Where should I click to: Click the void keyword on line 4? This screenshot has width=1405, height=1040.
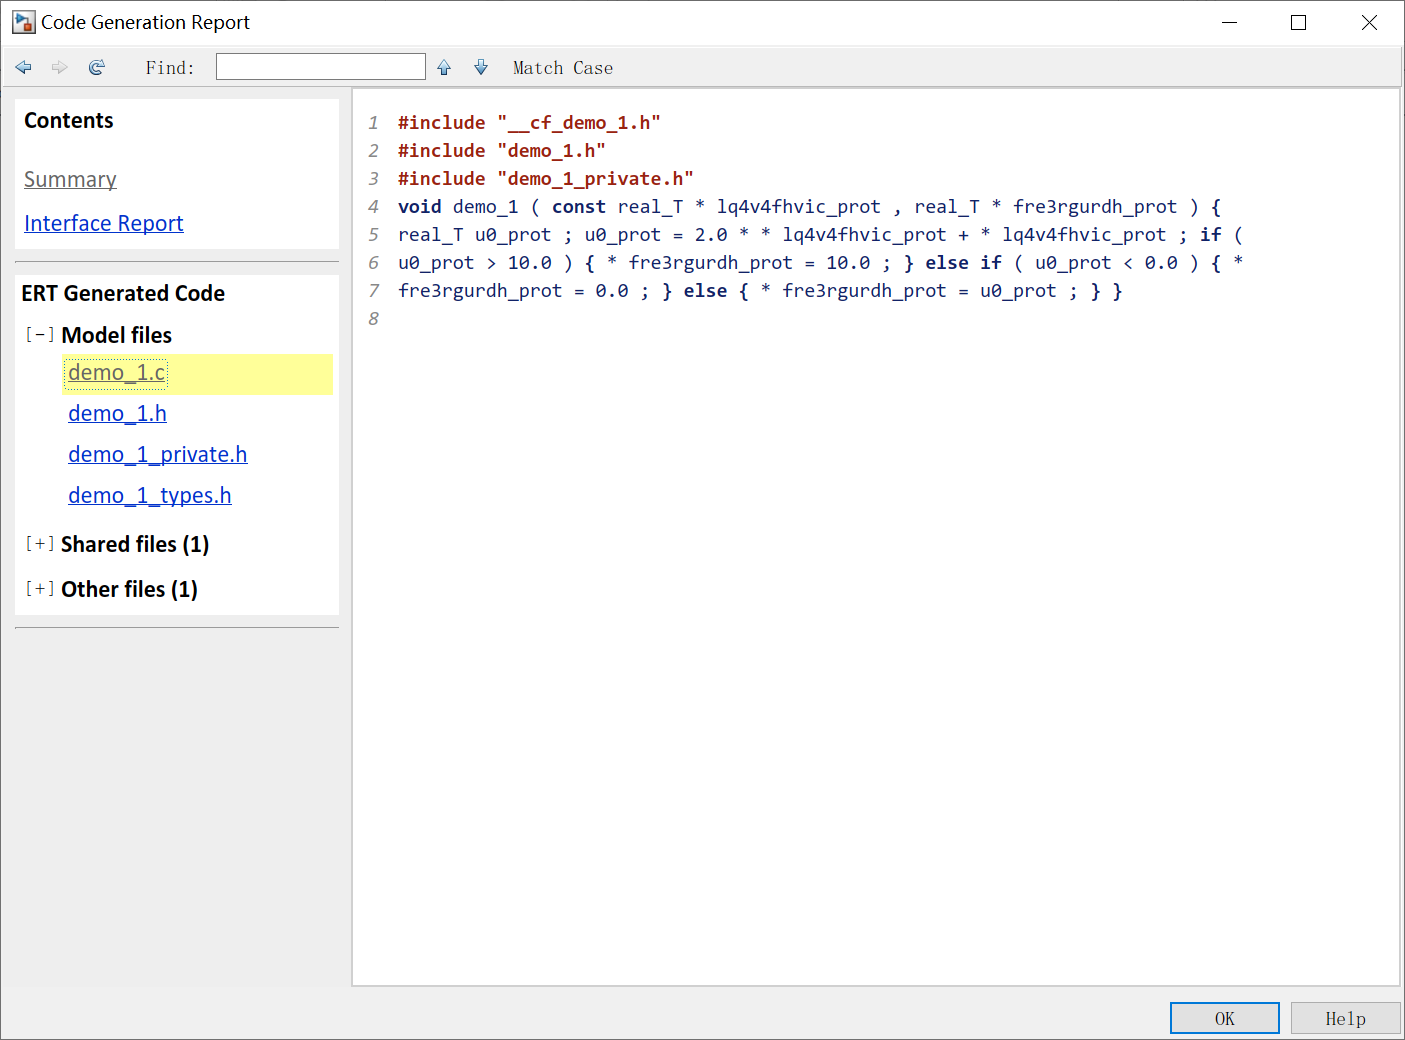pos(420,206)
